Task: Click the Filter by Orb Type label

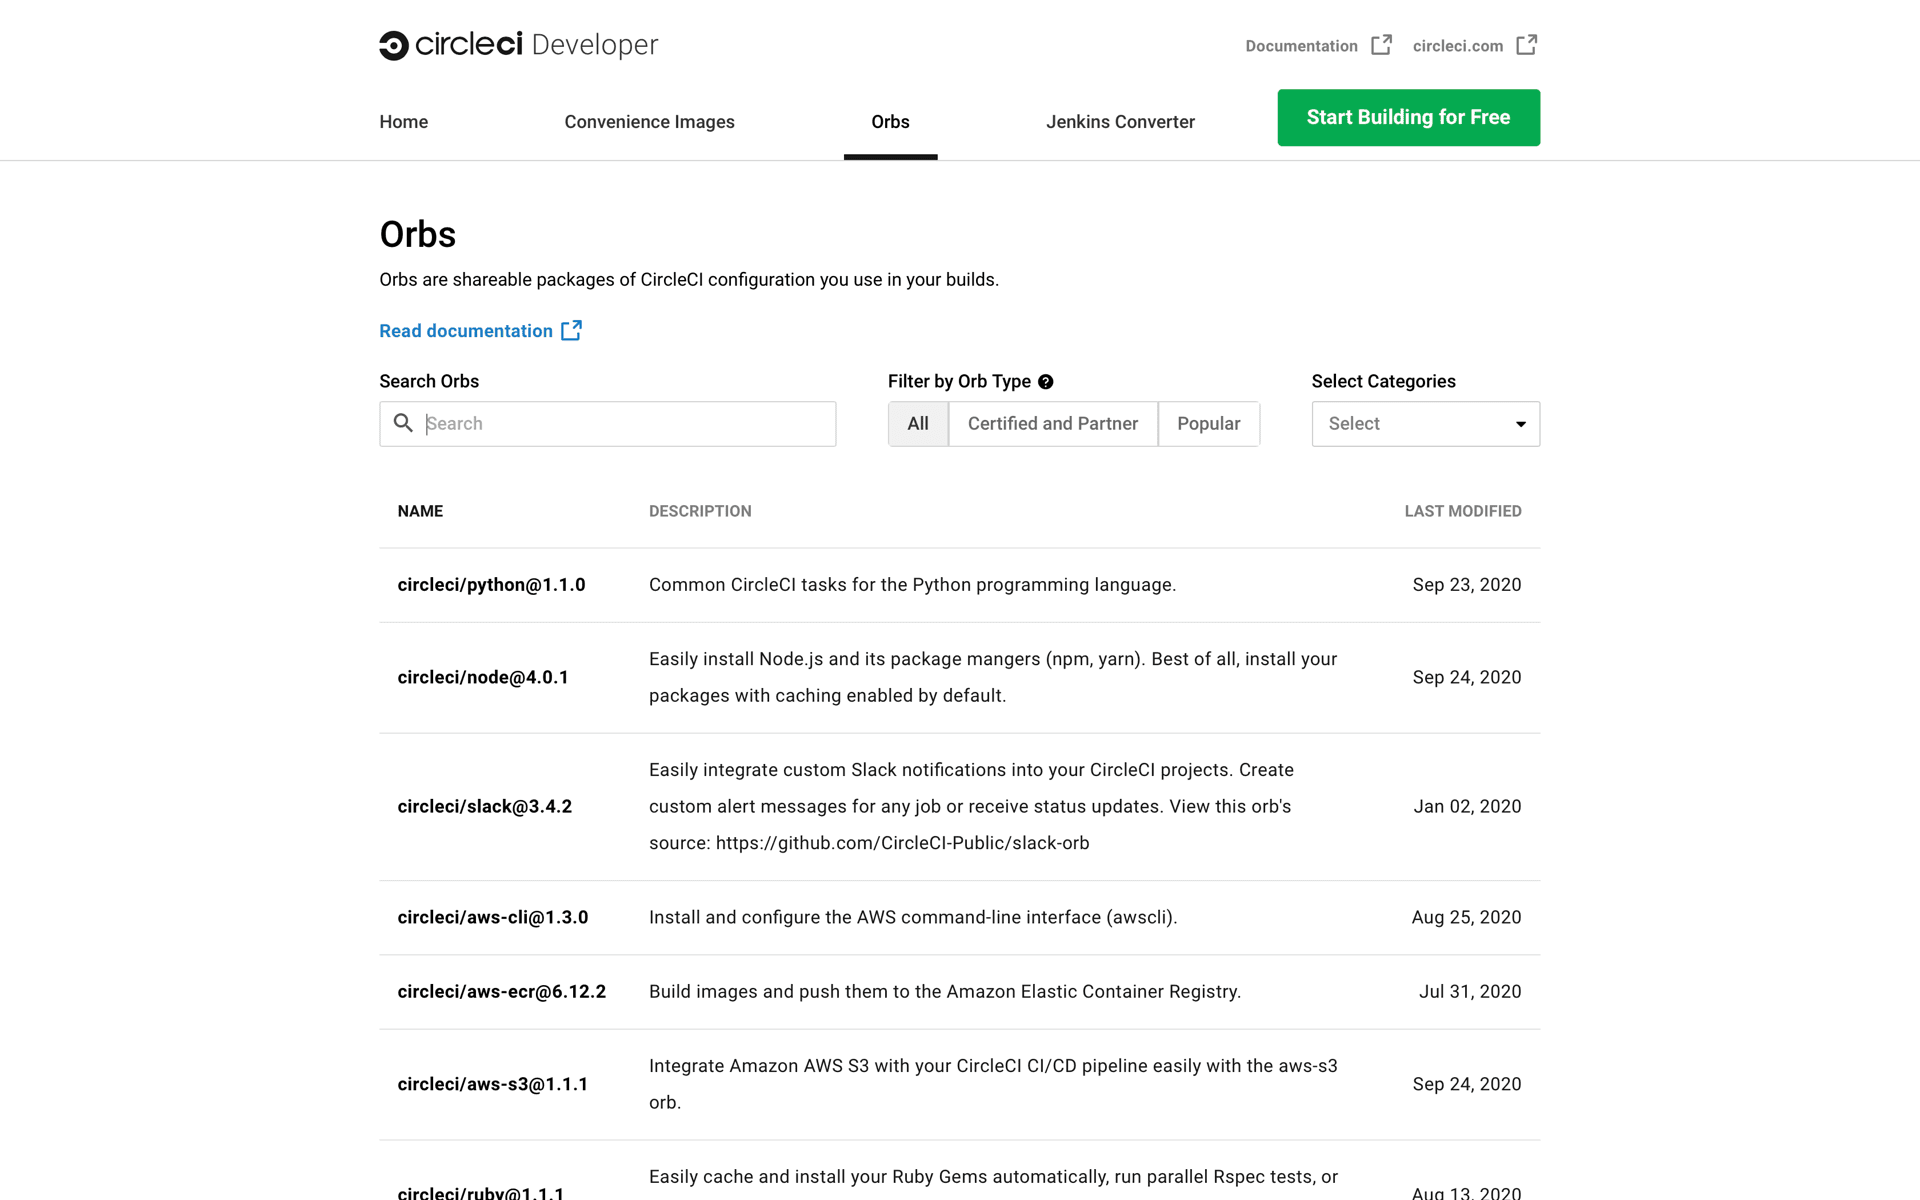Action: pyautogui.click(x=959, y=381)
